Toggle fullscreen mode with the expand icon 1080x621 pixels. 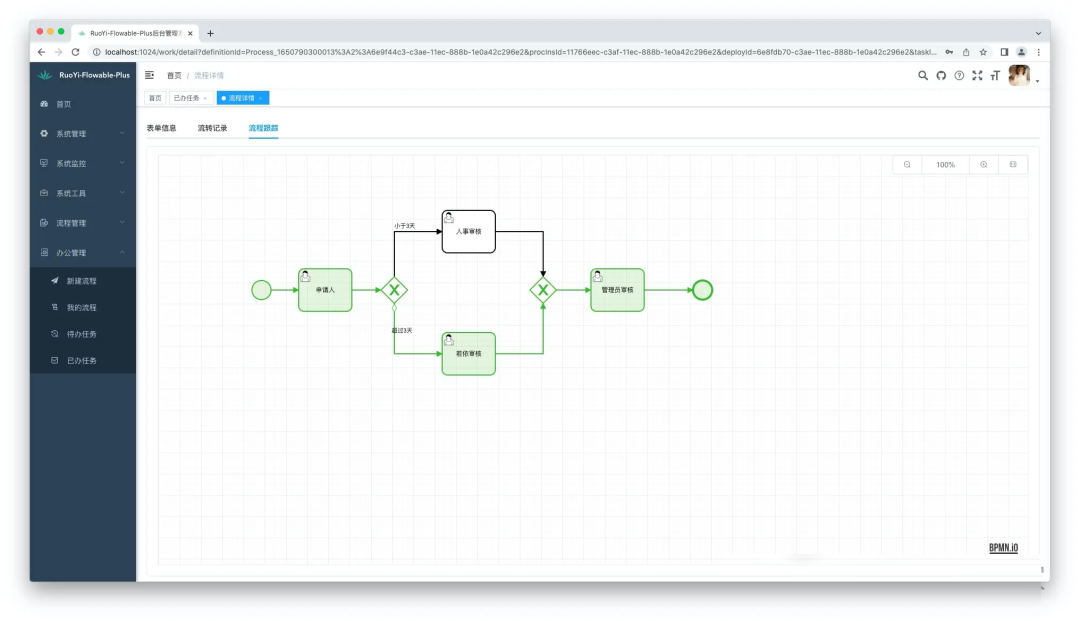(x=977, y=76)
